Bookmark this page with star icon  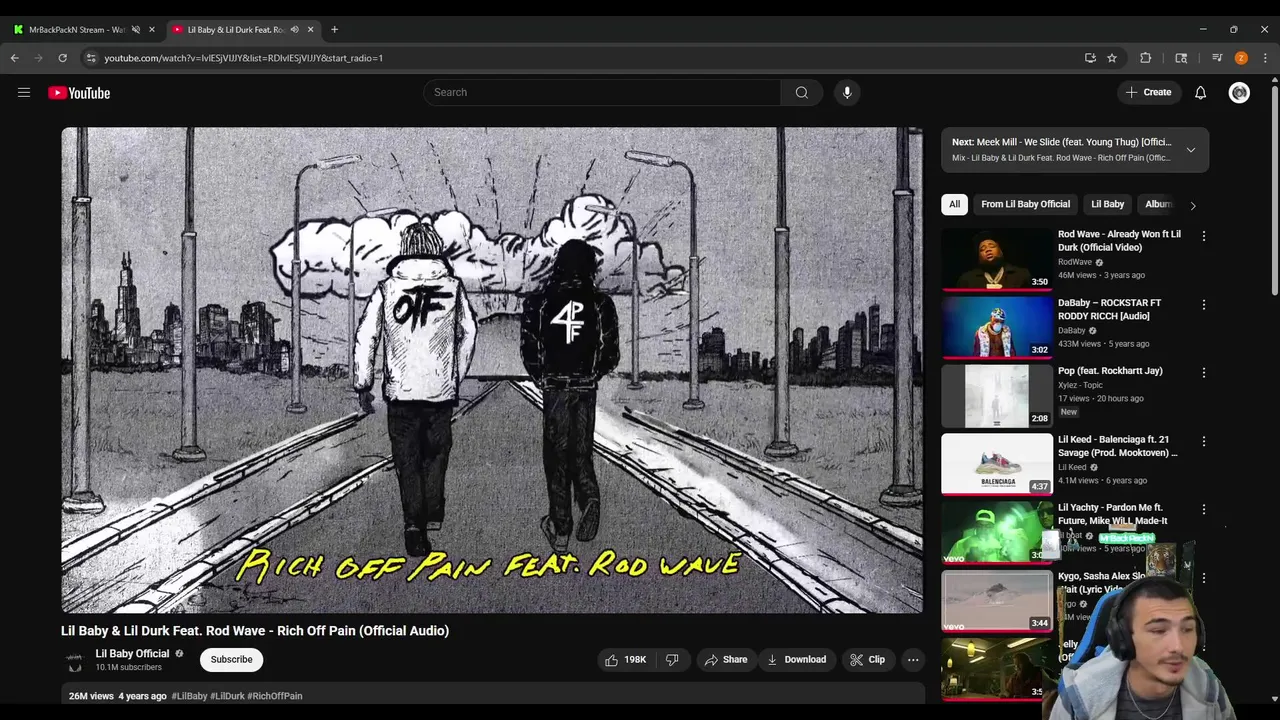[1112, 58]
